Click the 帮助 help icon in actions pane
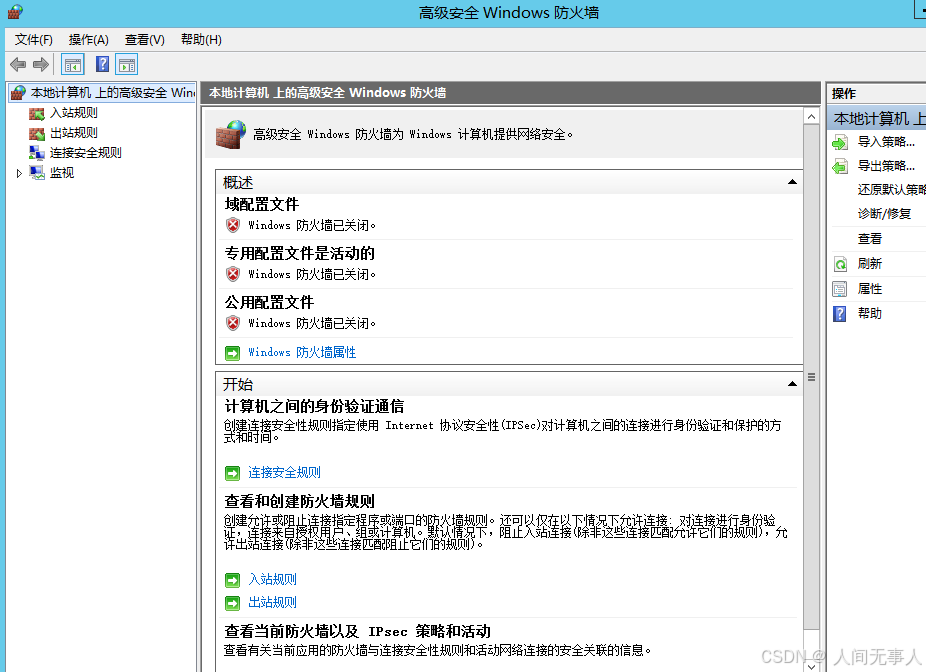 (x=840, y=314)
